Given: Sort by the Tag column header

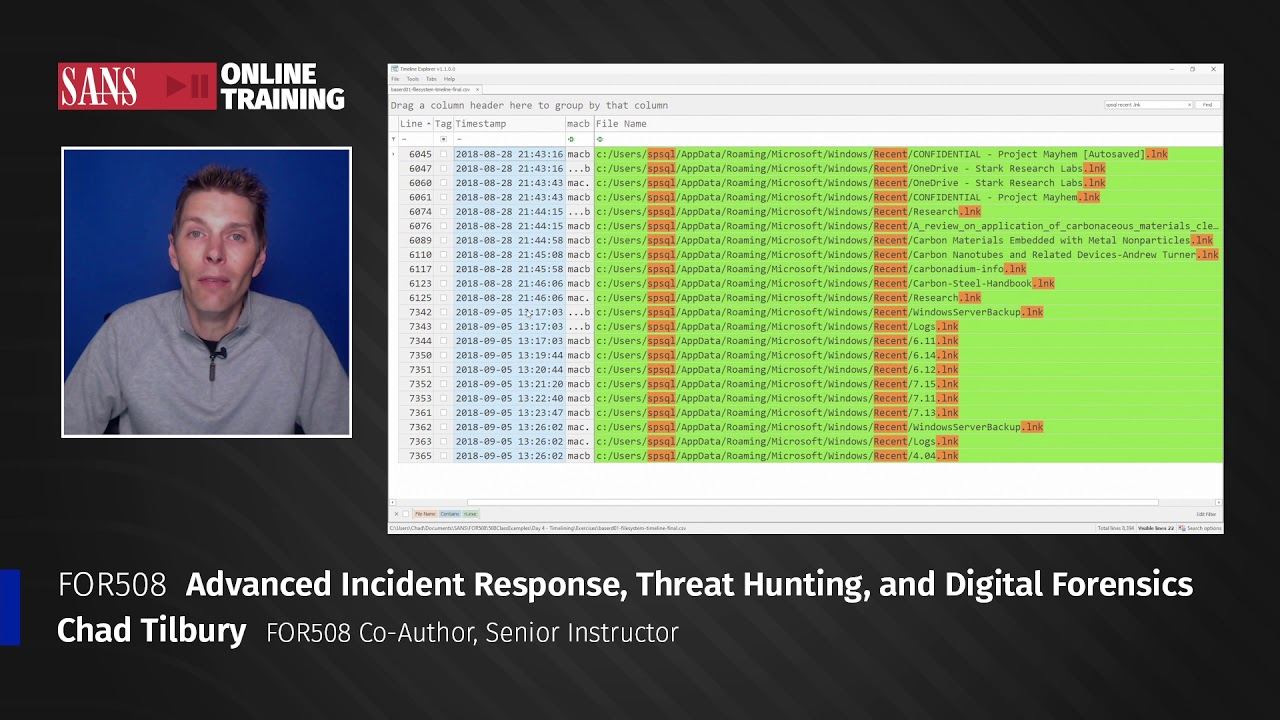Looking at the screenshot, I should pos(443,124).
